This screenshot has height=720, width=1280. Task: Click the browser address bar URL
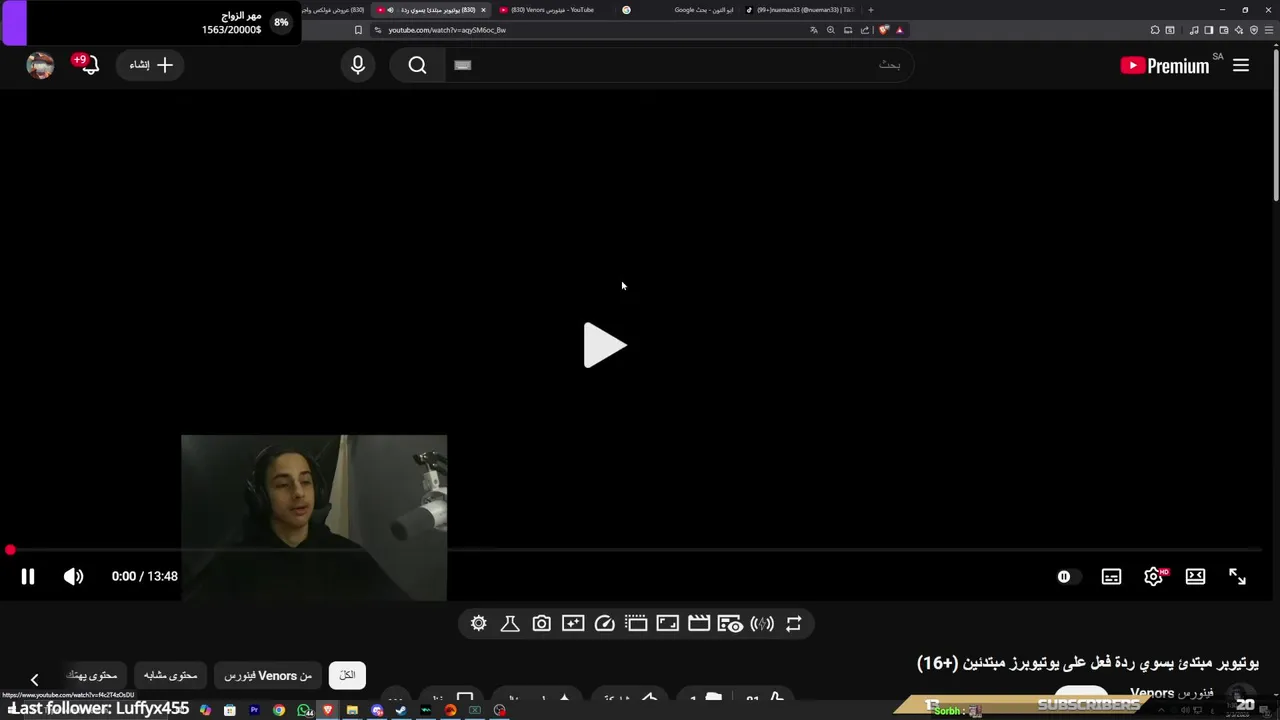[447, 30]
